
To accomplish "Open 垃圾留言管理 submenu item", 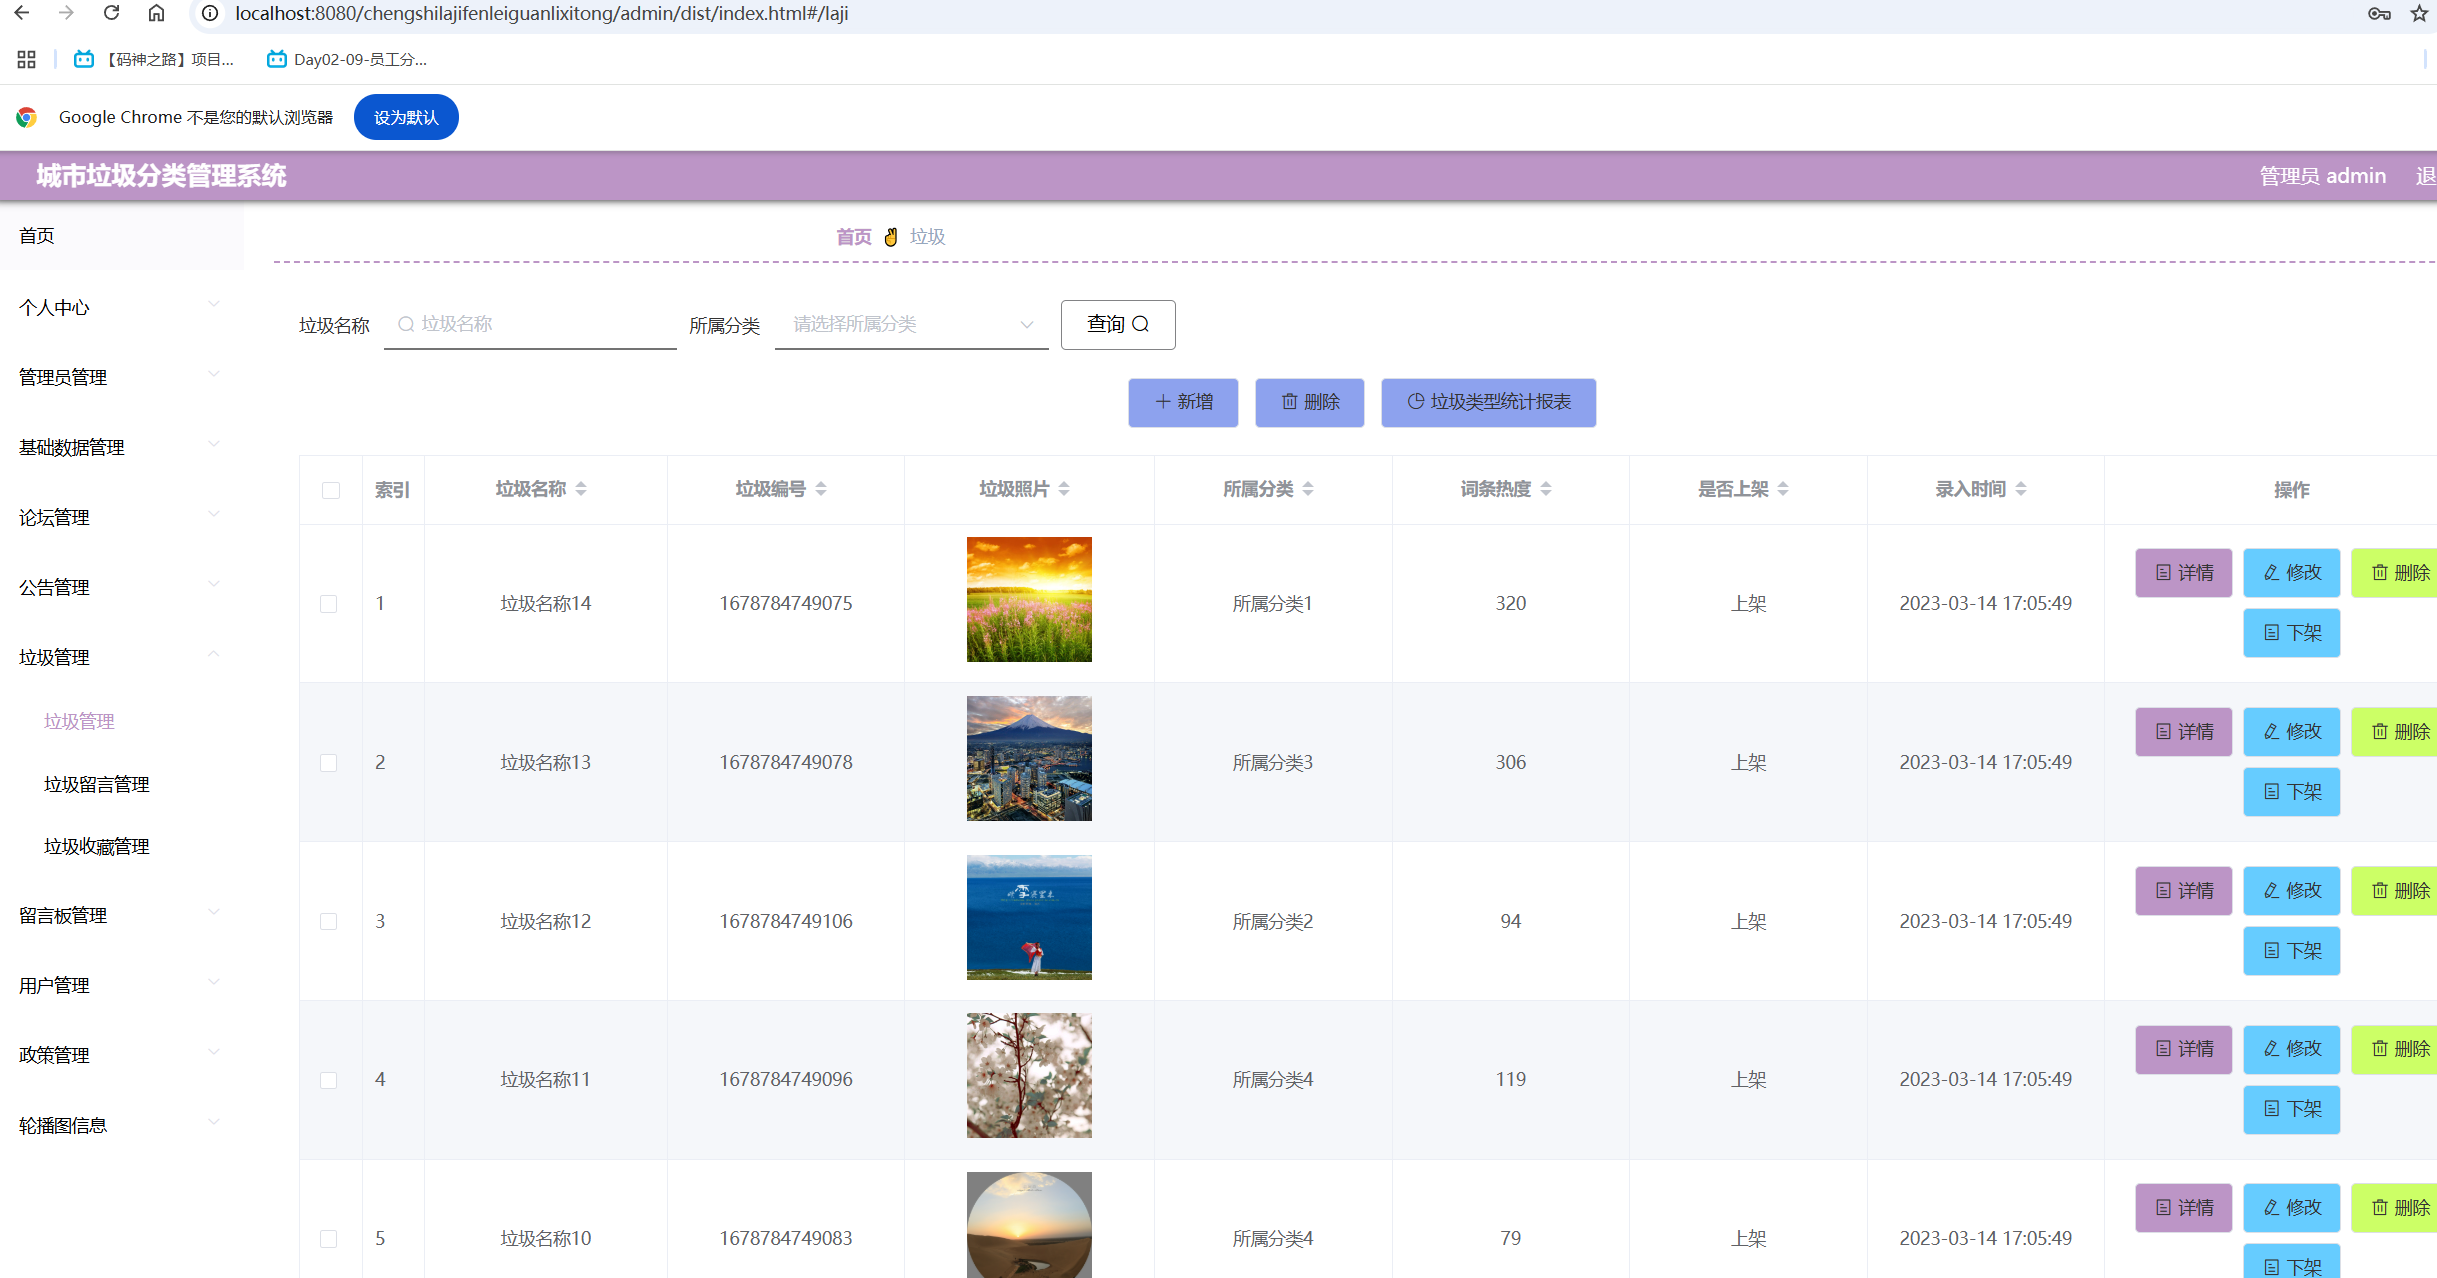I will [x=96, y=784].
